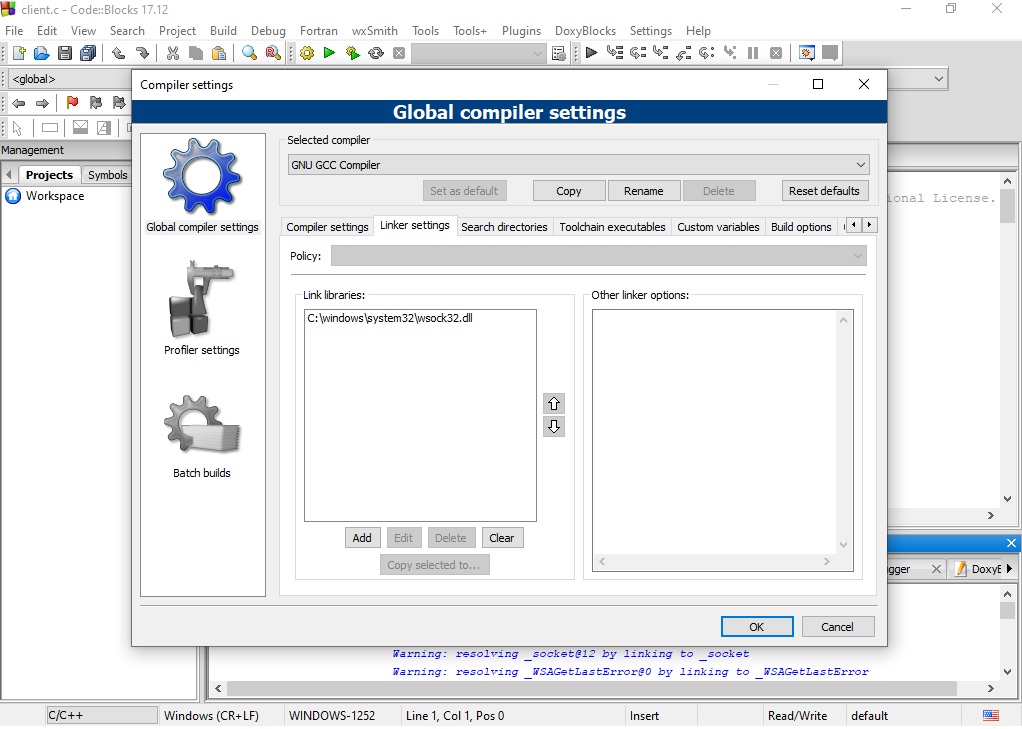The width and height of the screenshot is (1022, 729).
Task: Open the Symbols tab in Management
Action: point(108,175)
